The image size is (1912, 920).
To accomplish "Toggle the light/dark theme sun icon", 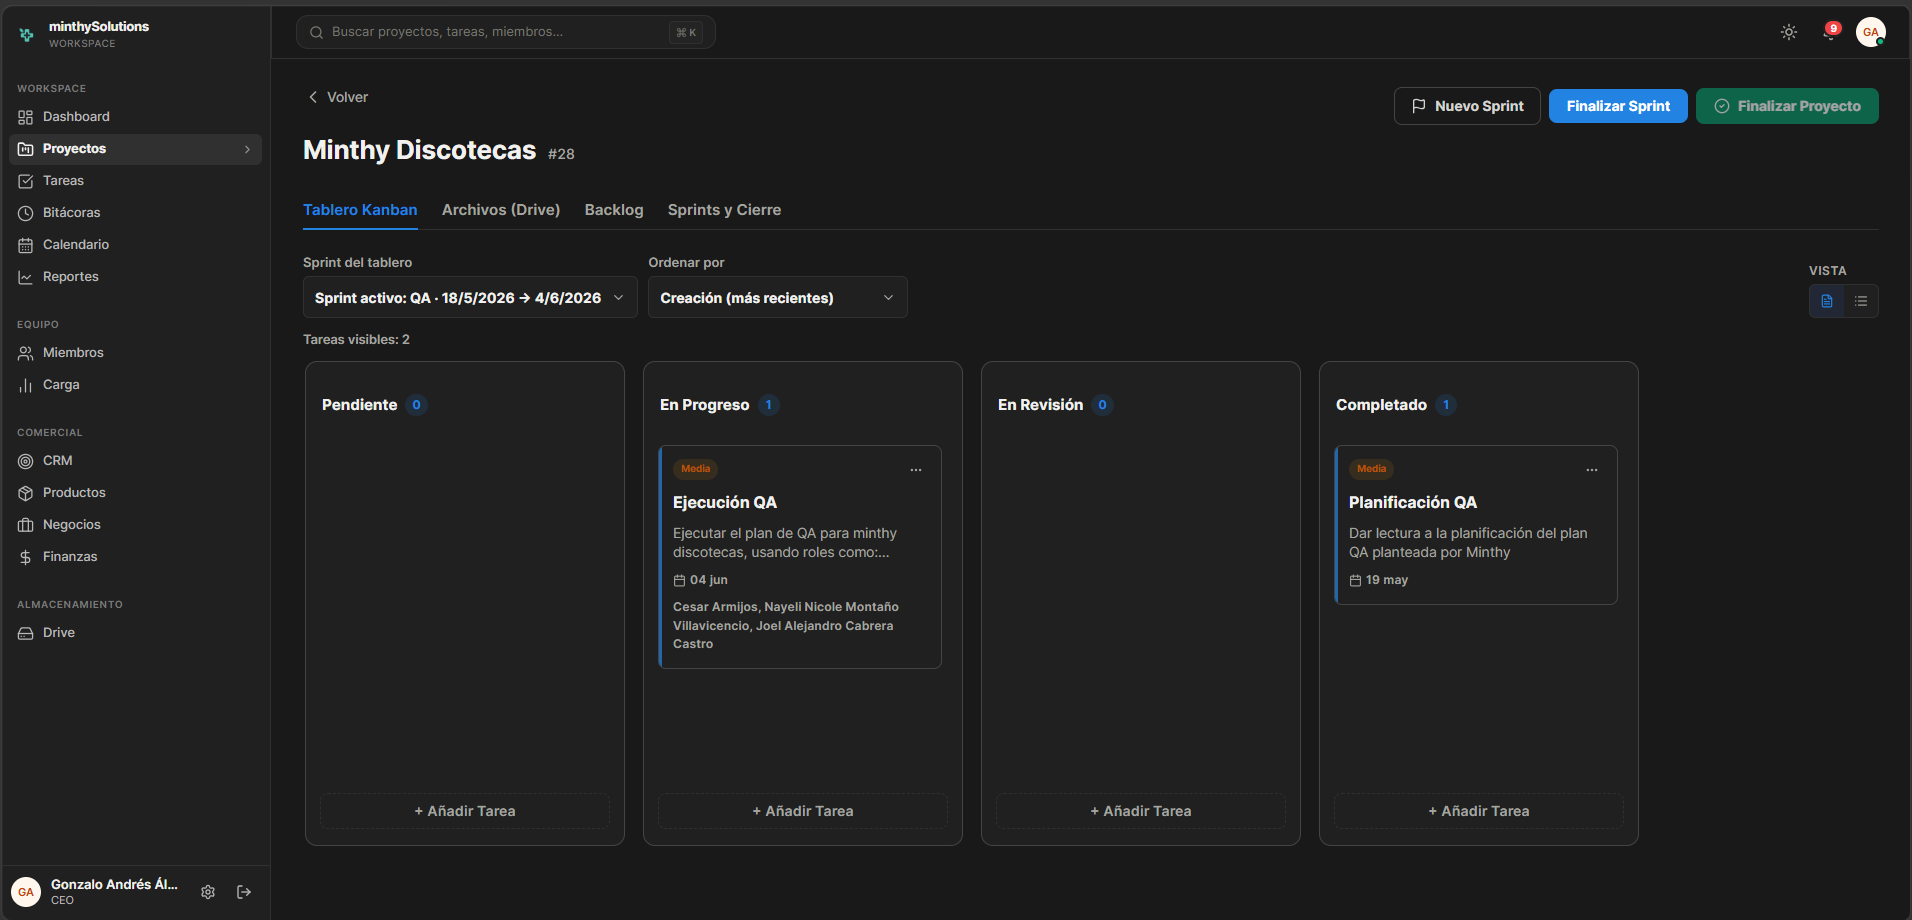I will (x=1789, y=32).
